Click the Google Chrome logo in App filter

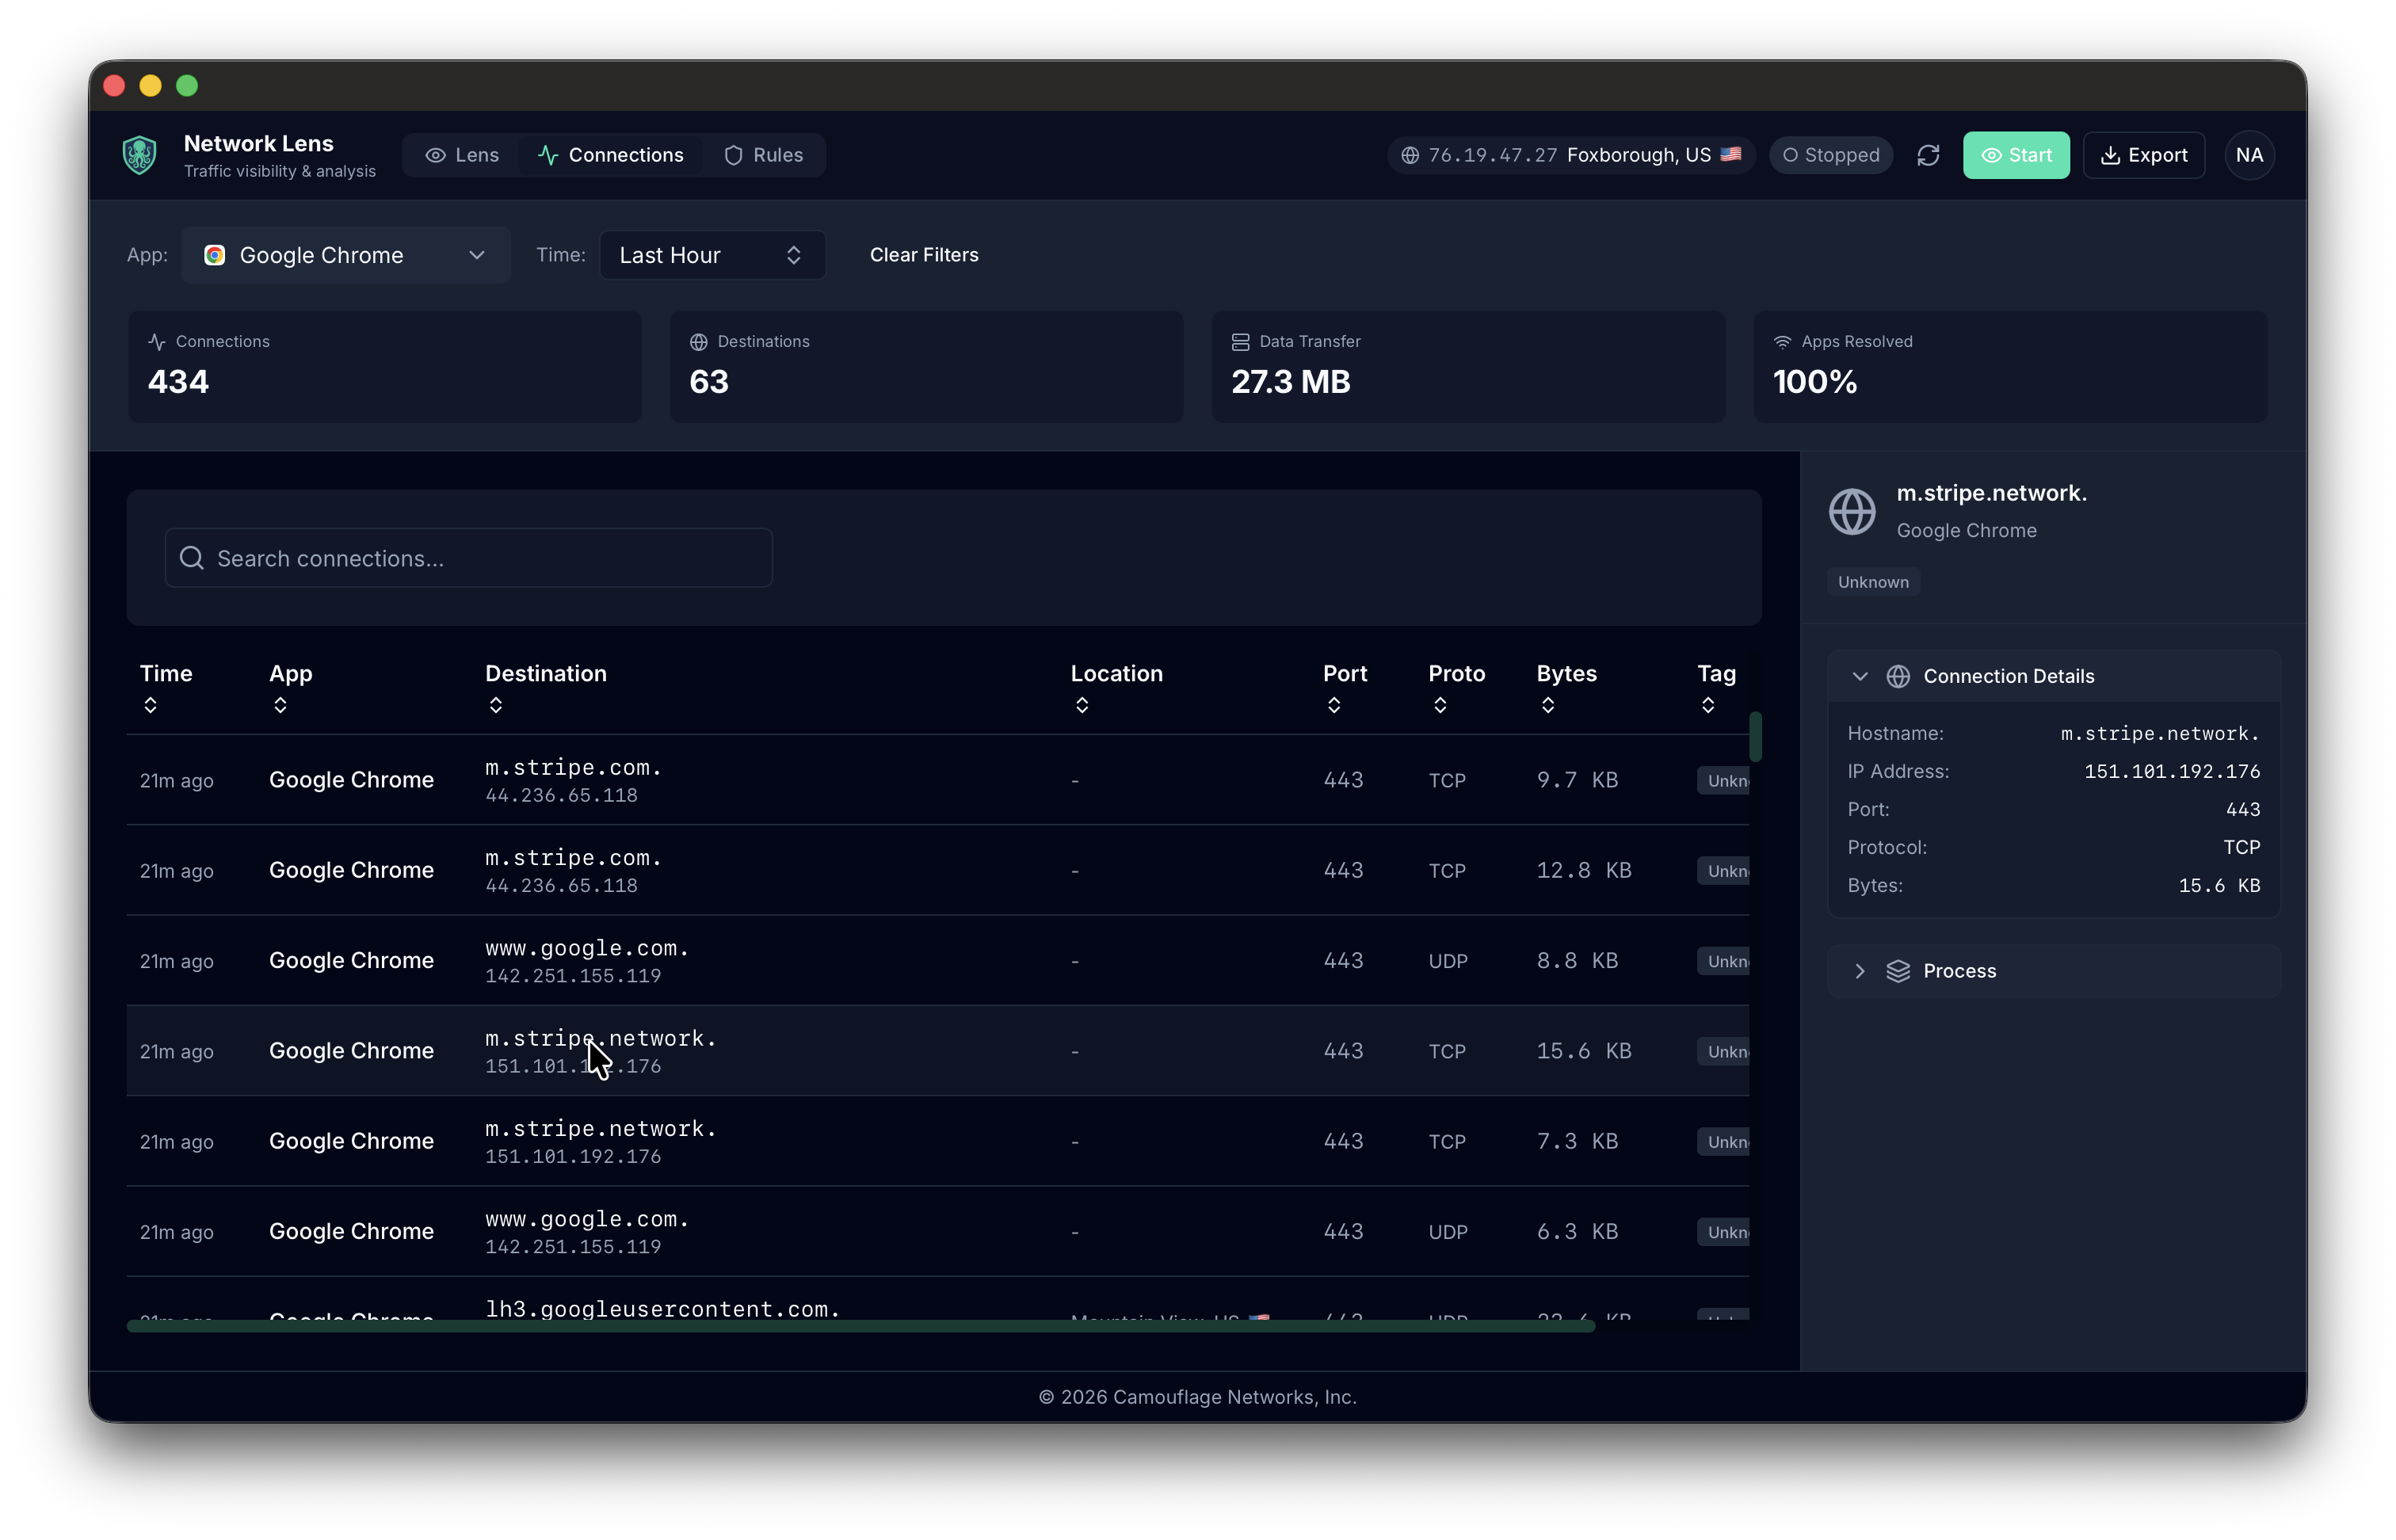tap(214, 255)
